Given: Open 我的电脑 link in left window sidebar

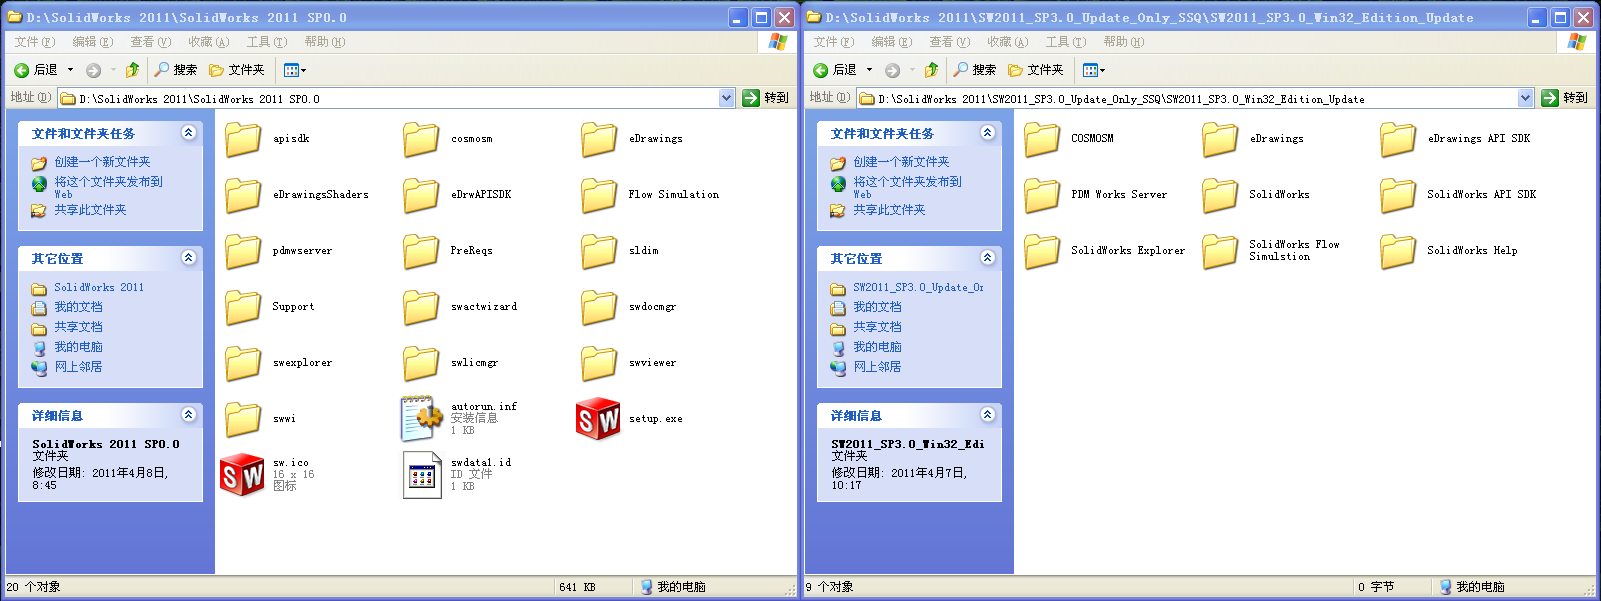Looking at the screenshot, I should coord(78,347).
